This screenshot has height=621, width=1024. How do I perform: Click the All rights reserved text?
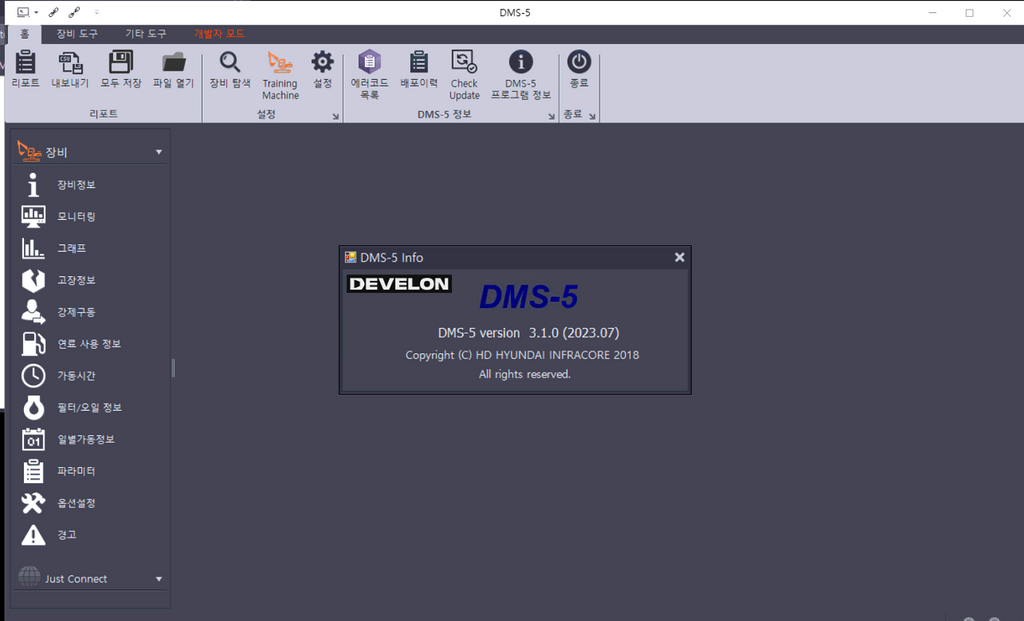[524, 374]
